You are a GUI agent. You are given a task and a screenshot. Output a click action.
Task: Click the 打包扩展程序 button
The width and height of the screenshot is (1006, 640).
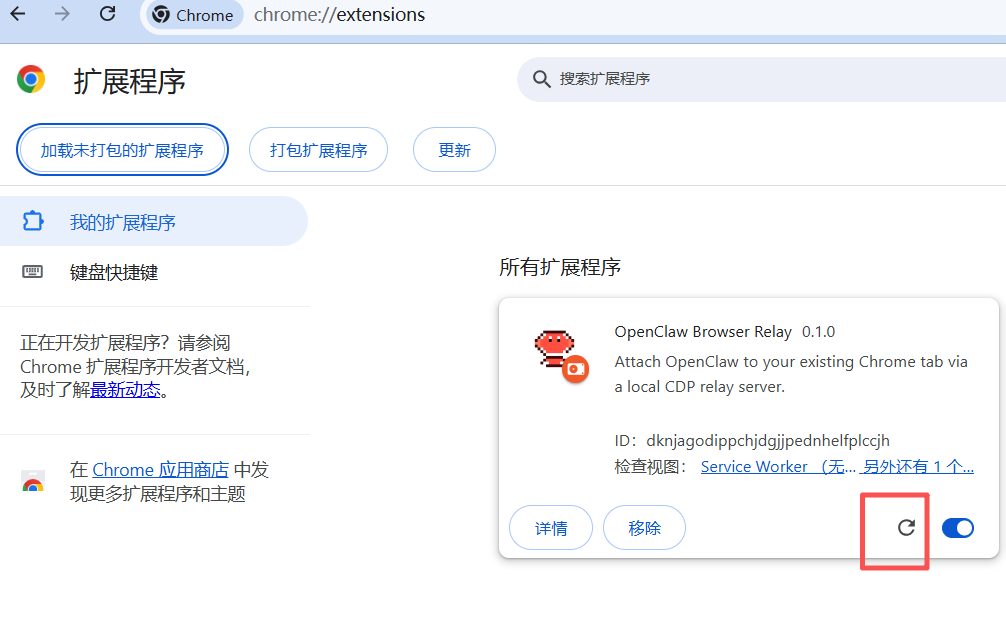coord(318,149)
